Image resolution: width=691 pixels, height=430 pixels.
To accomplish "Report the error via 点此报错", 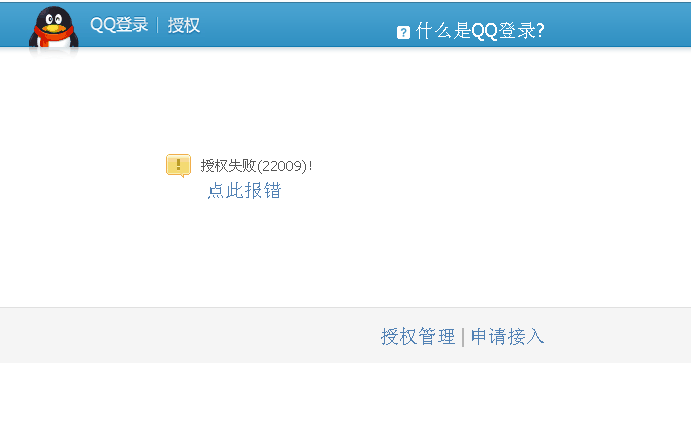I will pyautogui.click(x=244, y=191).
